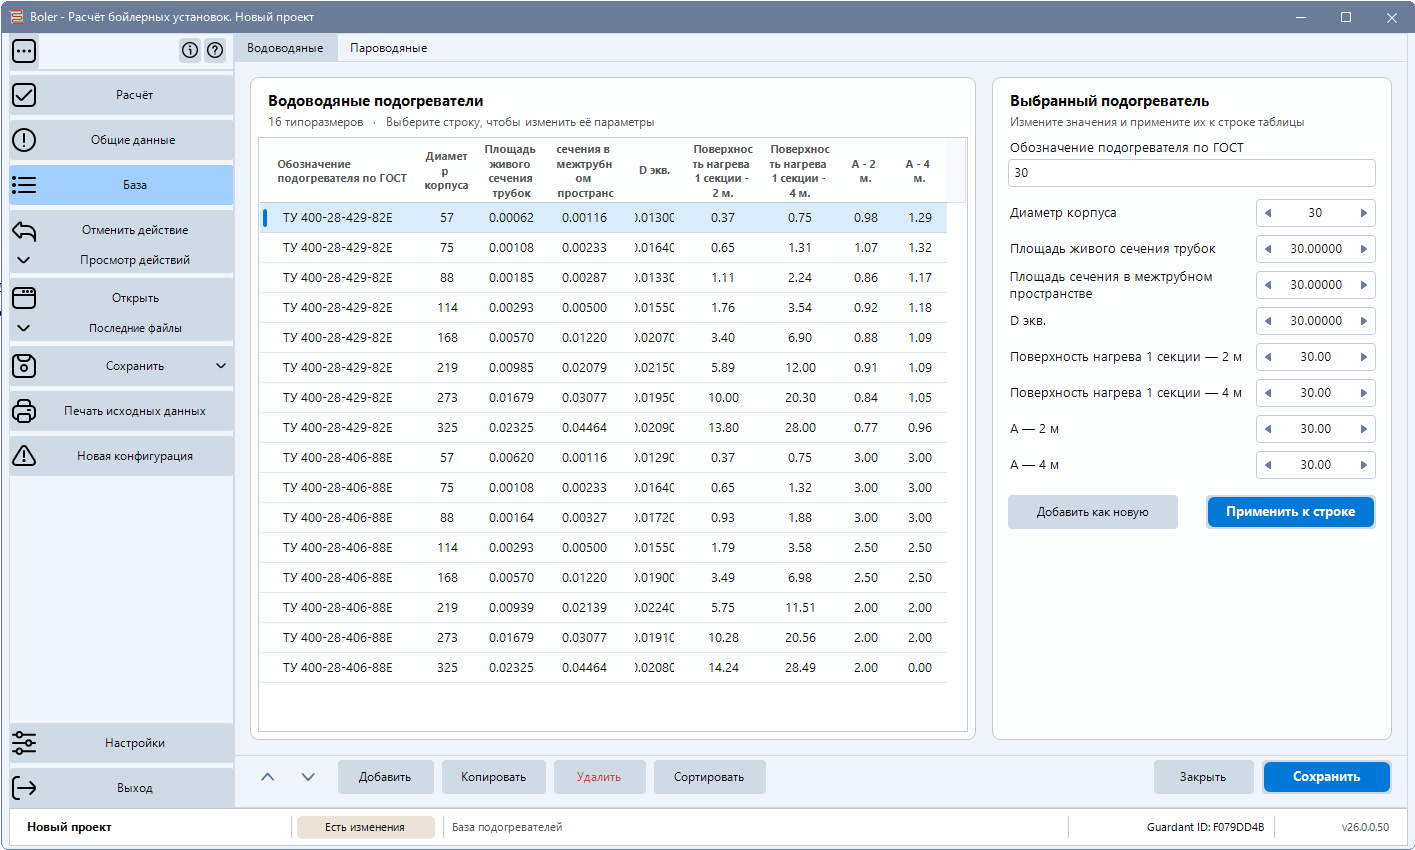
Task: Open the Настройки sliders icon
Action: click(x=24, y=743)
